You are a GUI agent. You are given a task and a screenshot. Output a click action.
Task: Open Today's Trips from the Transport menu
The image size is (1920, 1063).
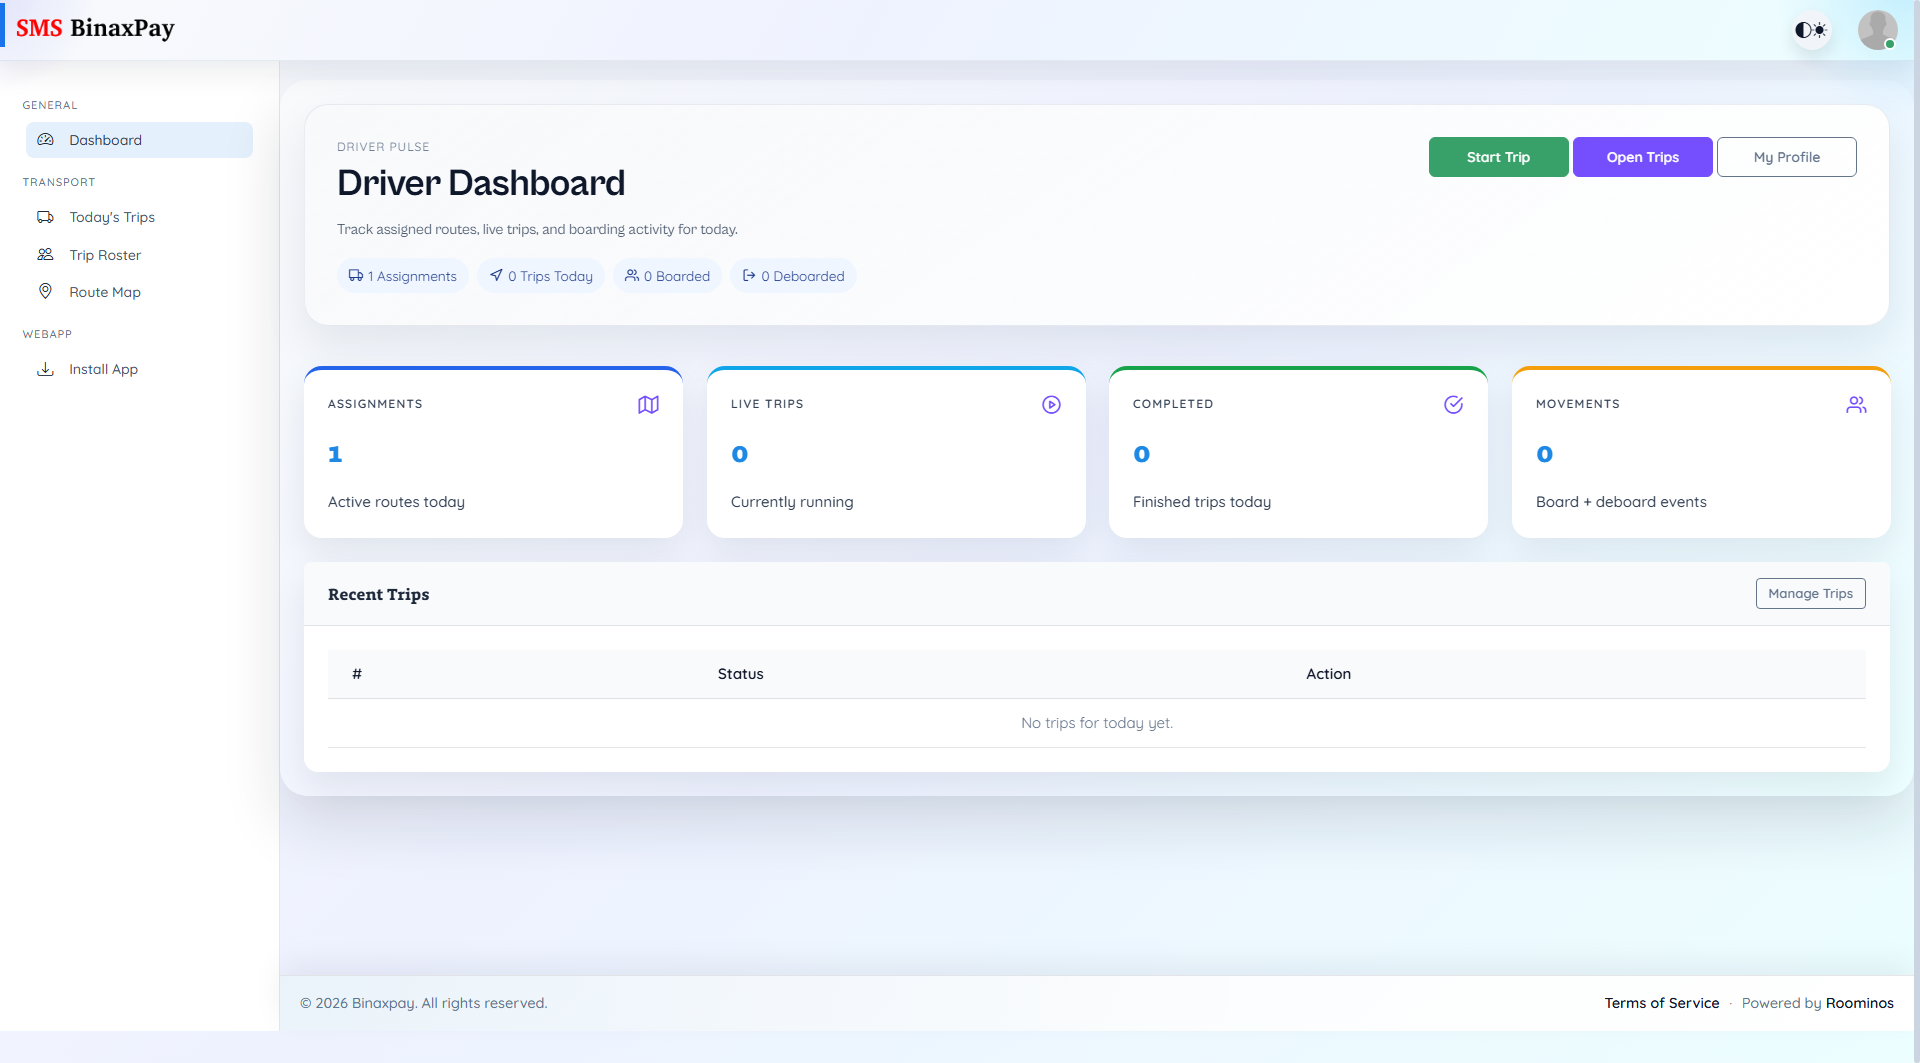[111, 217]
